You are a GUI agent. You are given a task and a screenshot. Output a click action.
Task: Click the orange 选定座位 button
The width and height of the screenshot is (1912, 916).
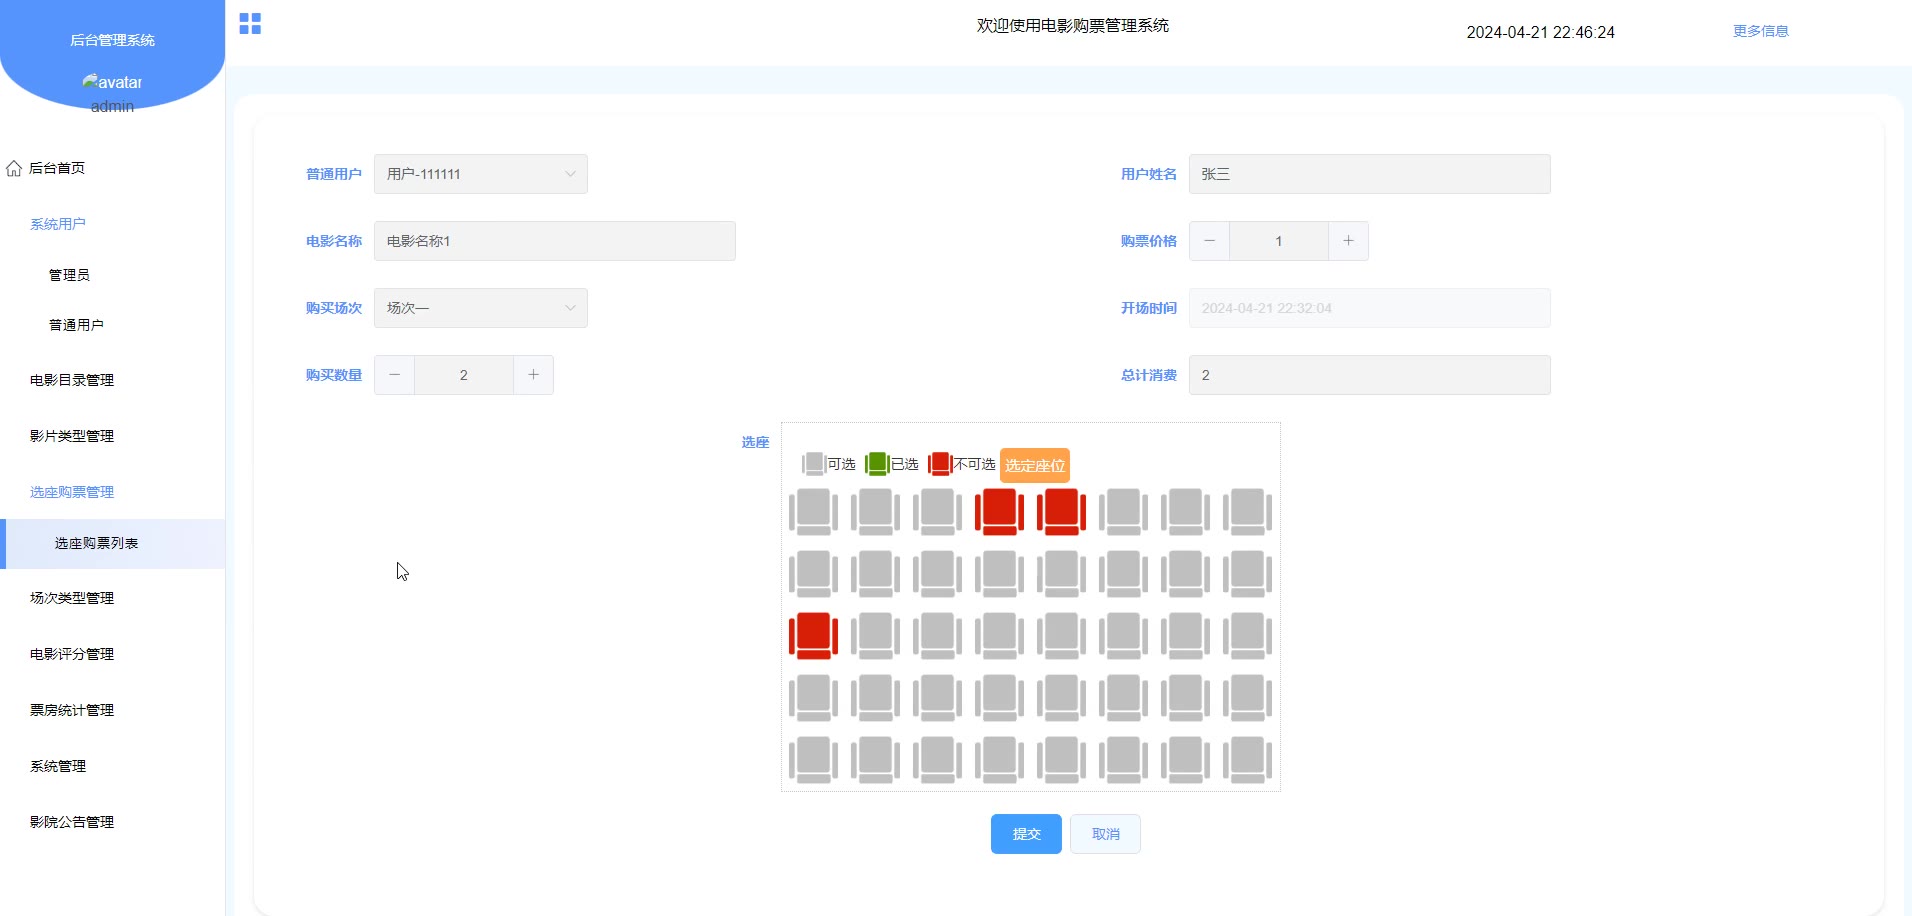pyautogui.click(x=1035, y=465)
